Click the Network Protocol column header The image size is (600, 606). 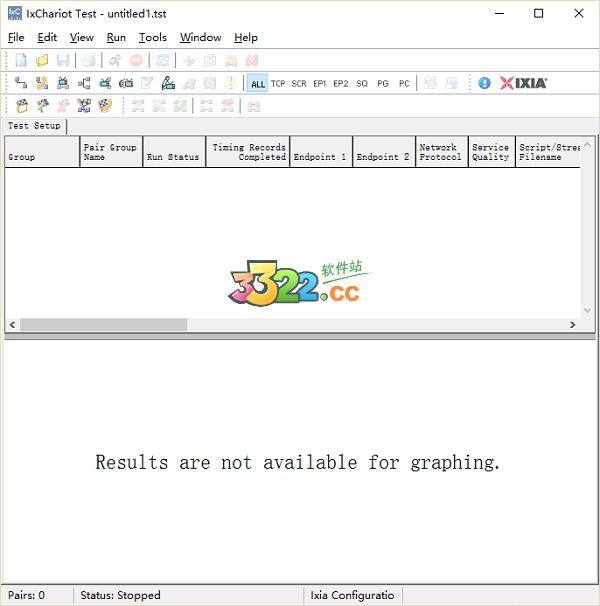(x=442, y=152)
